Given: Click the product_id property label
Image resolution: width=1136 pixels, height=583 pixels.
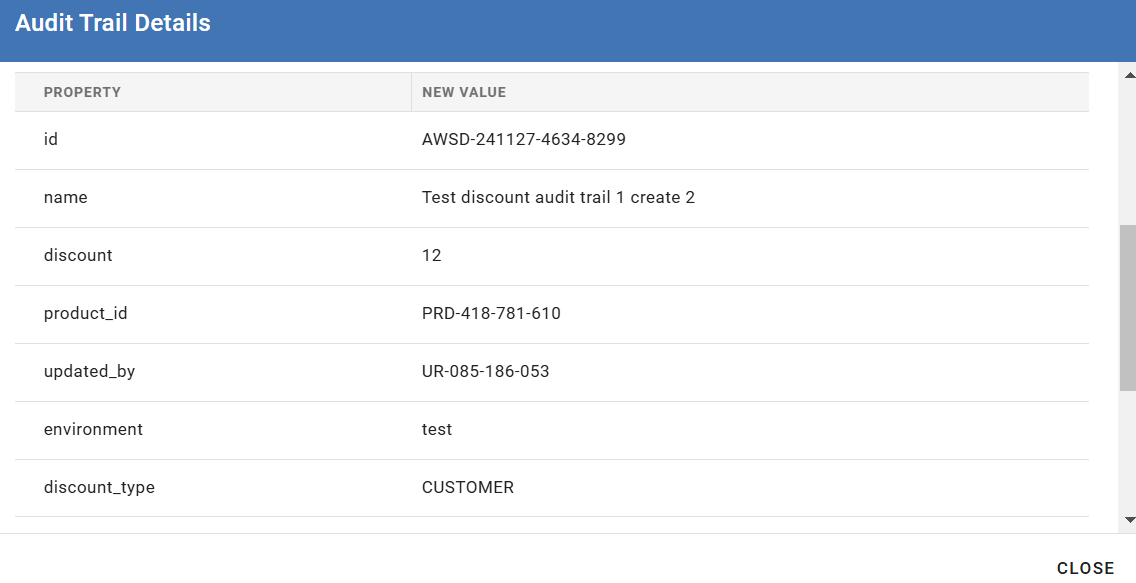Looking at the screenshot, I should 85,314.
